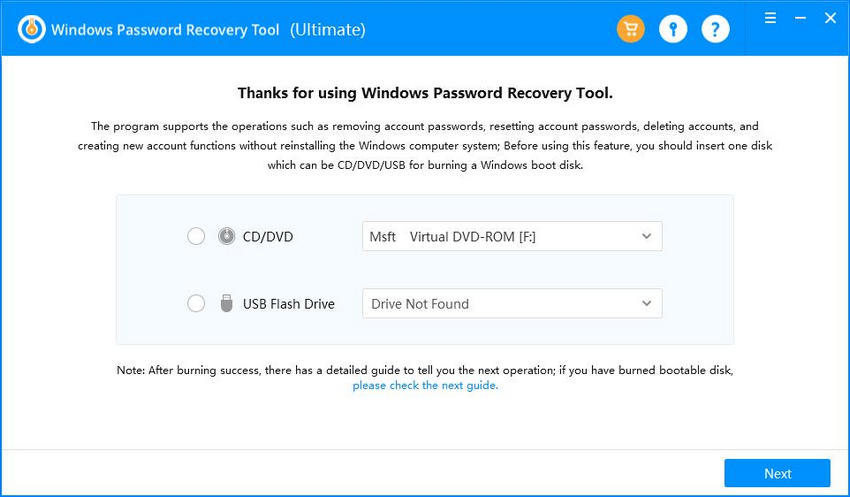The width and height of the screenshot is (850, 497).
Task: Click the app logo in title bar
Action: click(31, 29)
